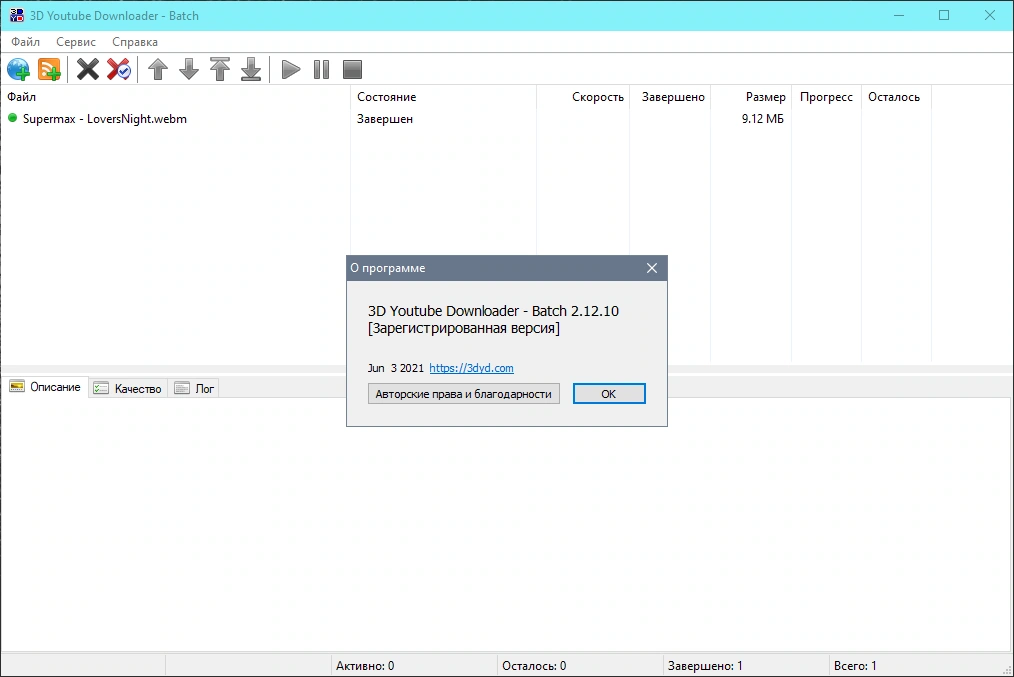
Task: Sort by the Размер column header
Action: (751, 97)
